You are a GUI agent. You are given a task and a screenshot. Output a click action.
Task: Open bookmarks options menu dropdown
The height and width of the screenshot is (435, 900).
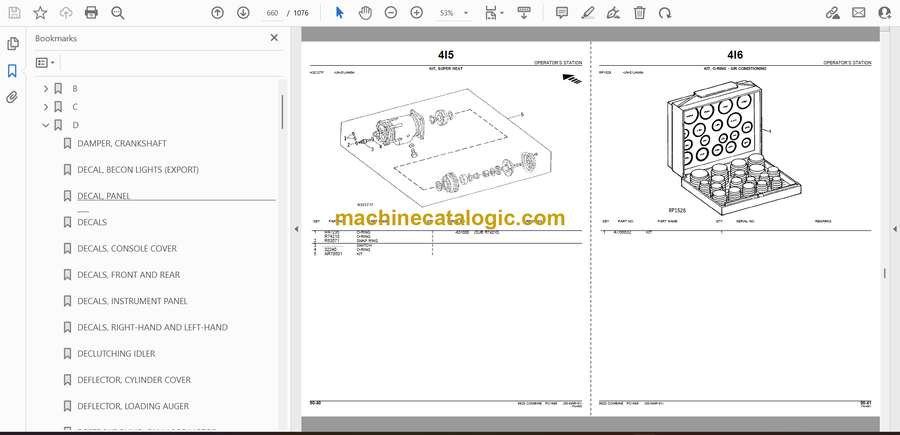[x=45, y=63]
